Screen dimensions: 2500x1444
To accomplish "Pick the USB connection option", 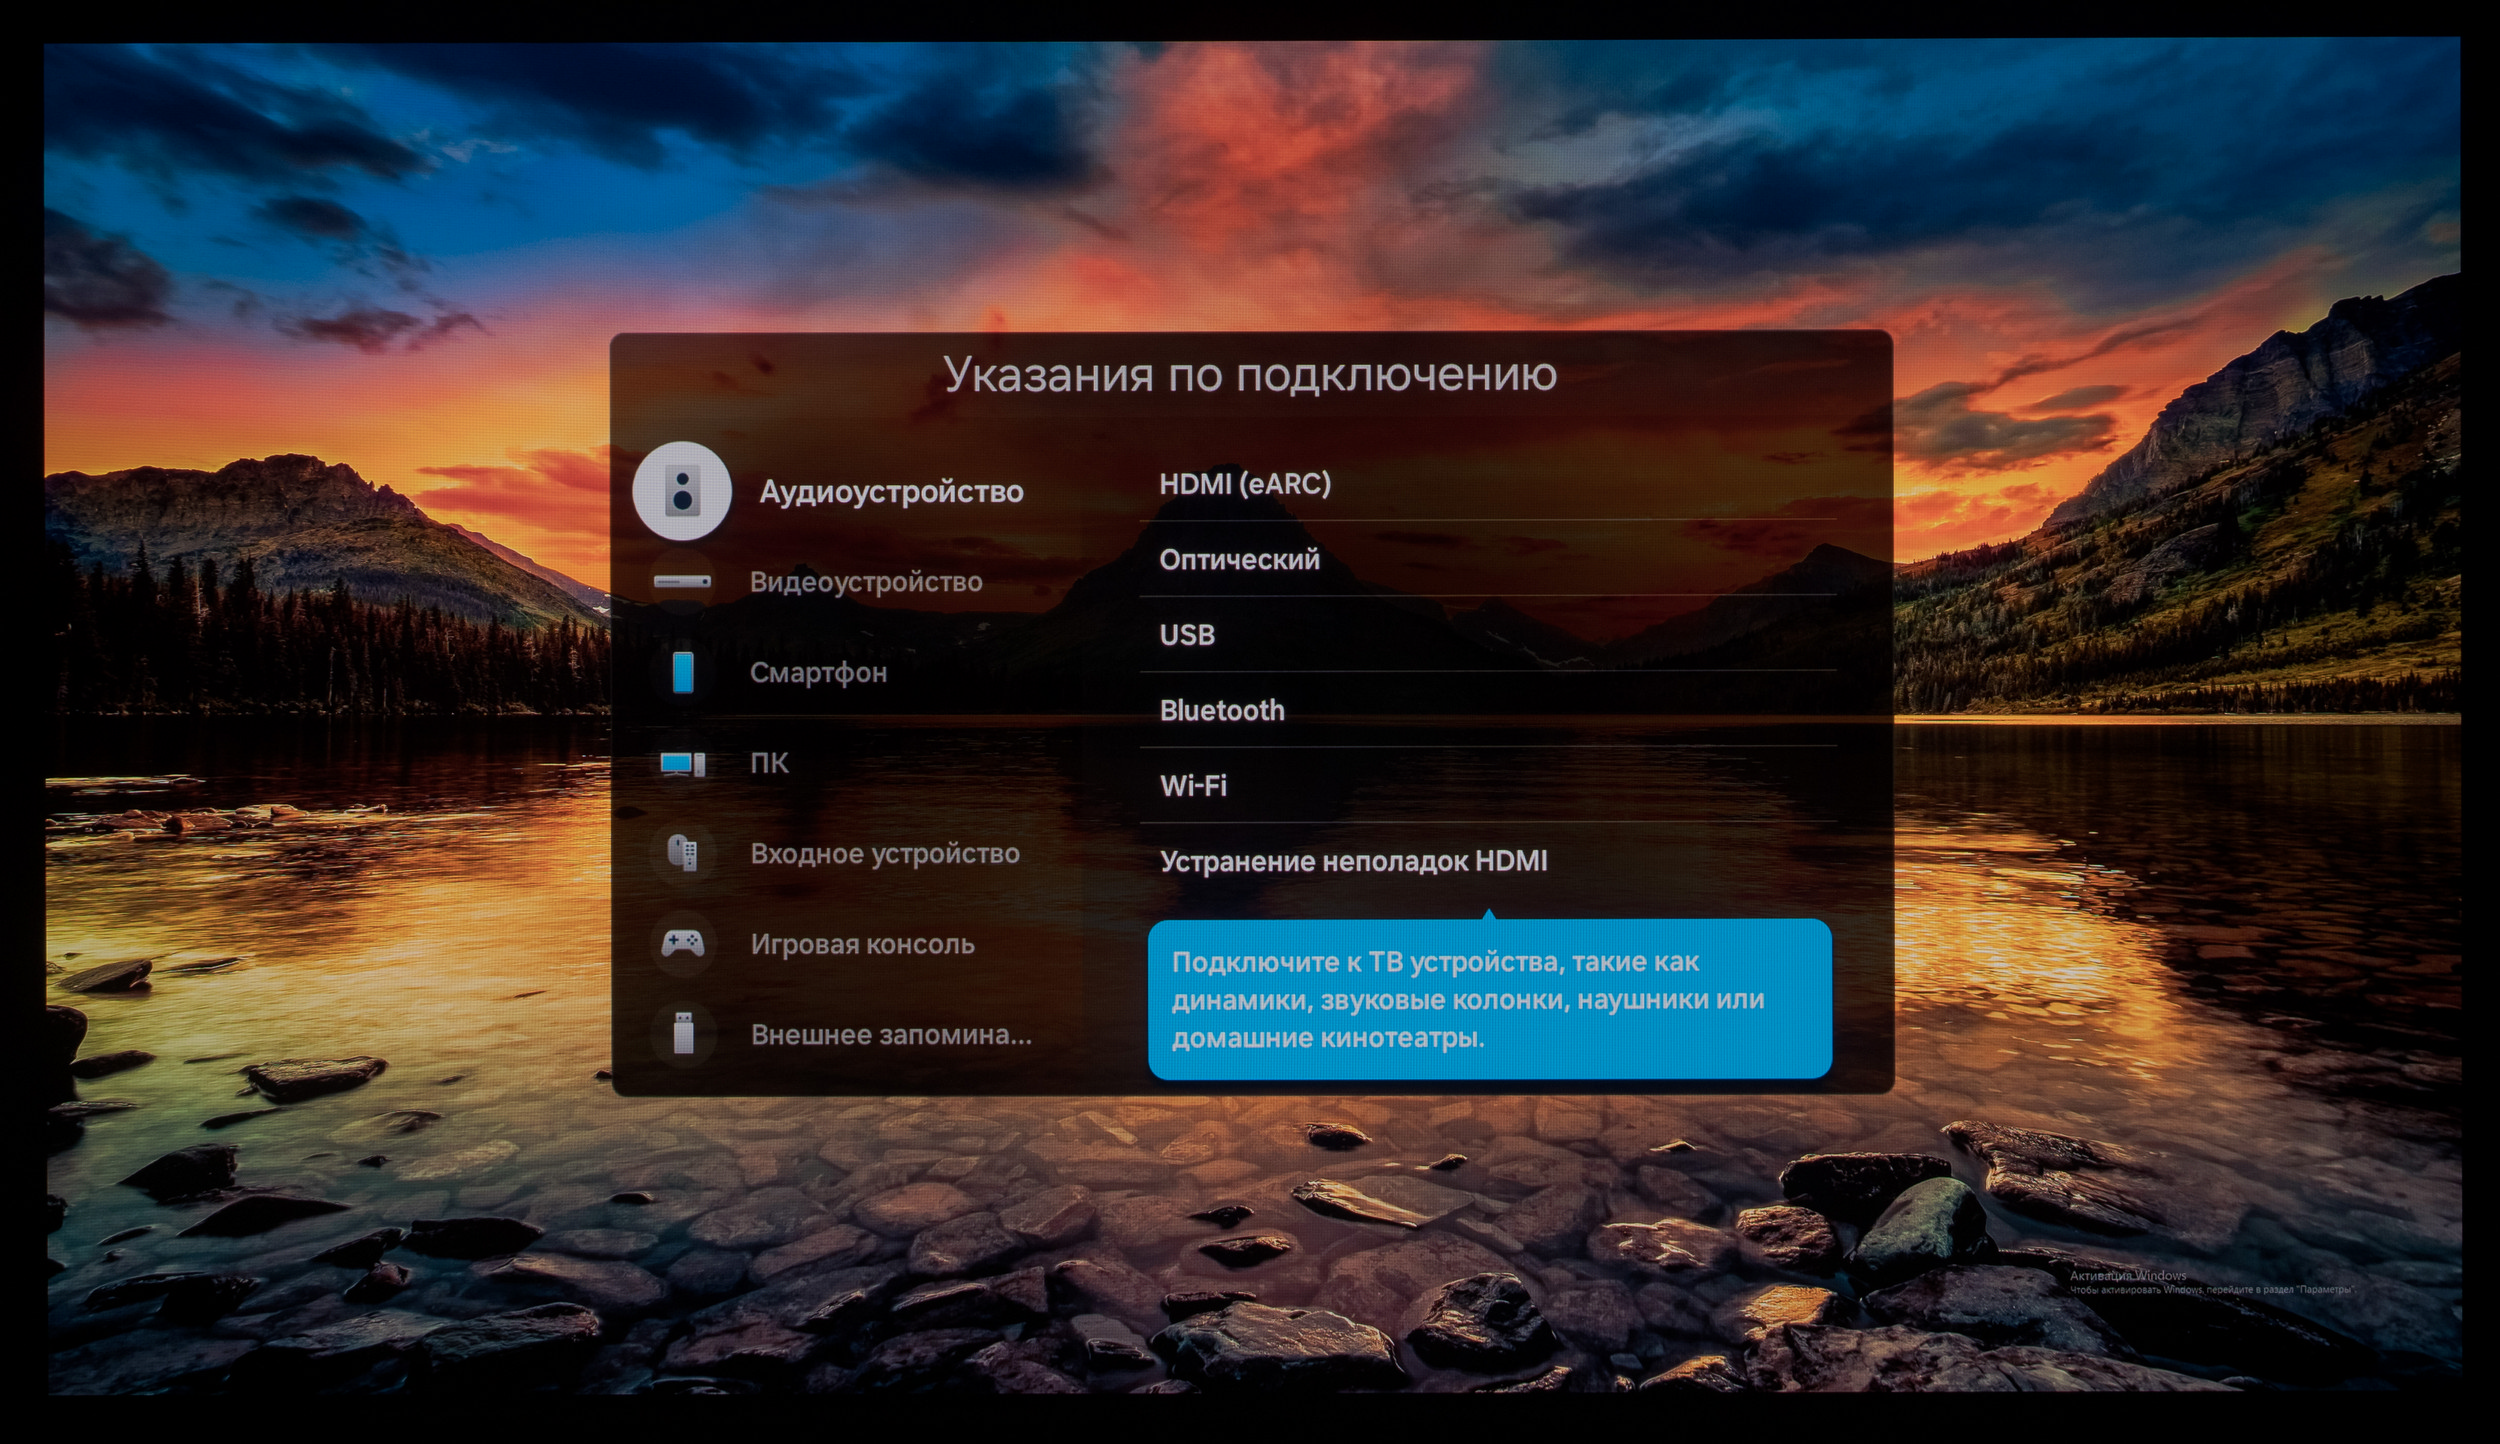I will point(1187,635).
